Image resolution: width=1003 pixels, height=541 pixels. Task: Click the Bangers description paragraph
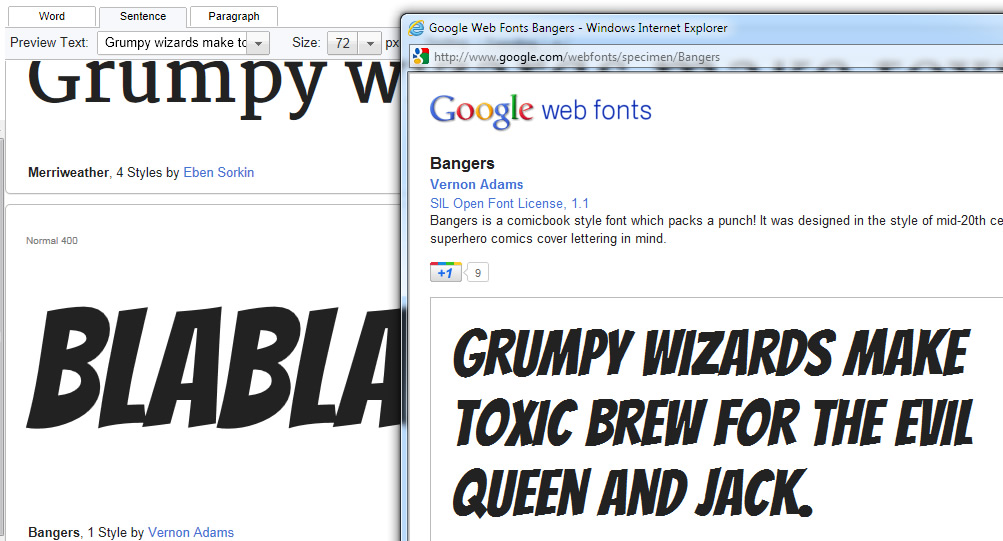(x=716, y=230)
